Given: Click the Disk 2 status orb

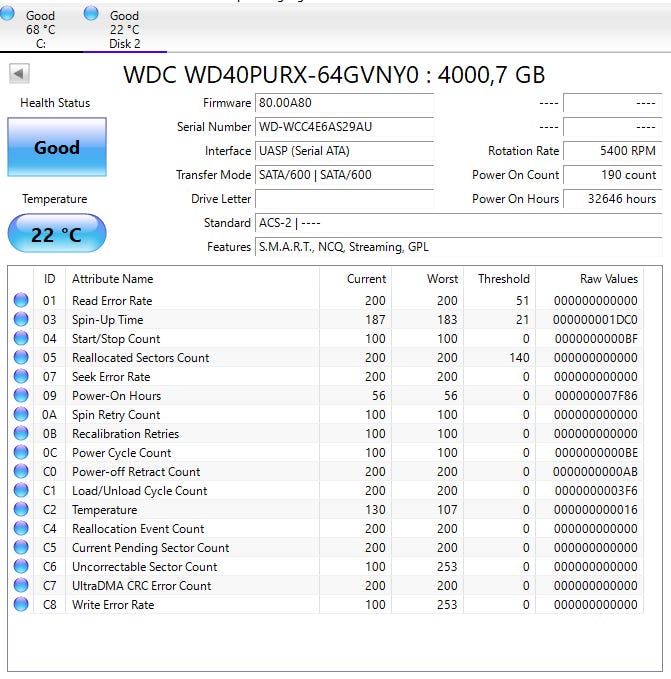Looking at the screenshot, I should 92,14.
